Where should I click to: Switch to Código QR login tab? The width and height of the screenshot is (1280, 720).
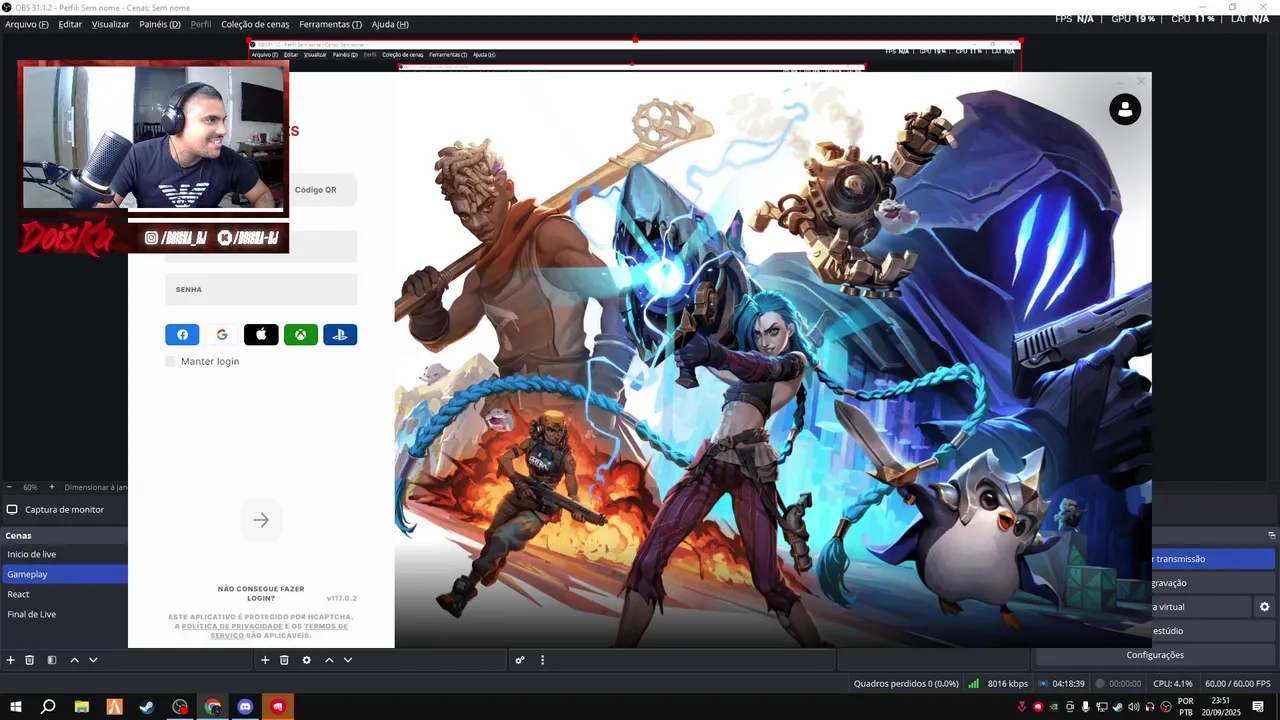point(315,190)
